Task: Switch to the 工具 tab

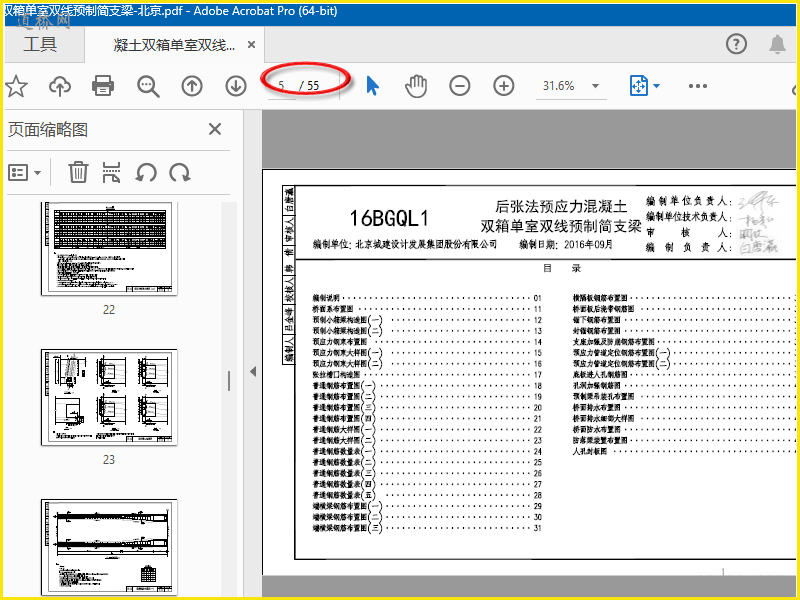Action: pyautogui.click(x=40, y=44)
